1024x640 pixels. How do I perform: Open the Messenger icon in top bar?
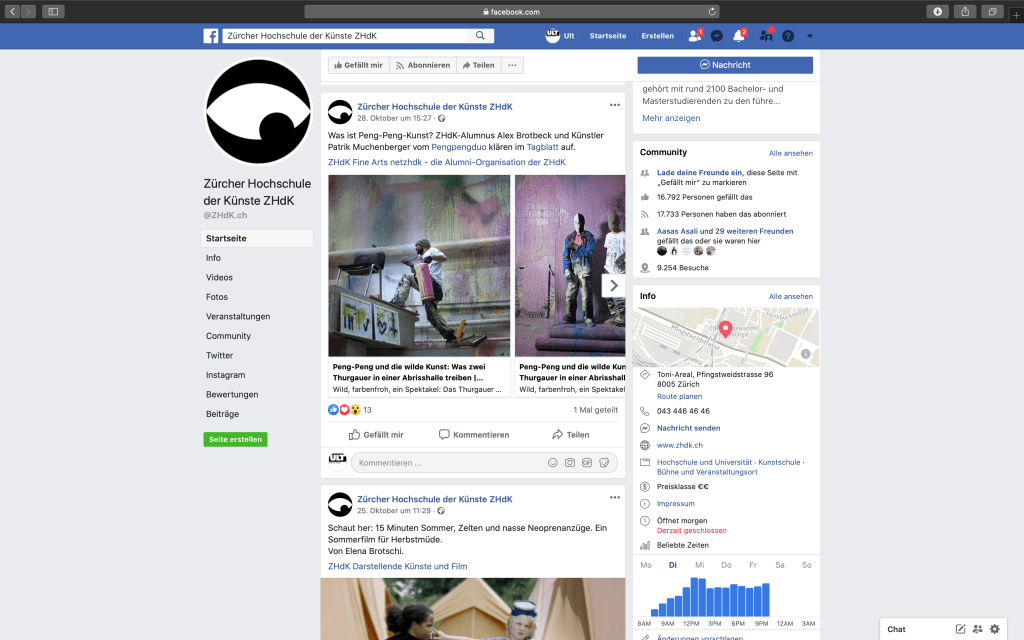click(x=717, y=36)
